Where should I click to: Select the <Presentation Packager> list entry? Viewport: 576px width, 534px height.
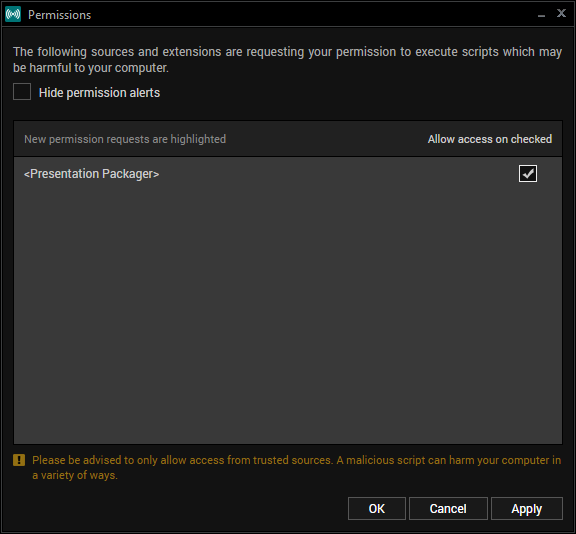point(288,173)
